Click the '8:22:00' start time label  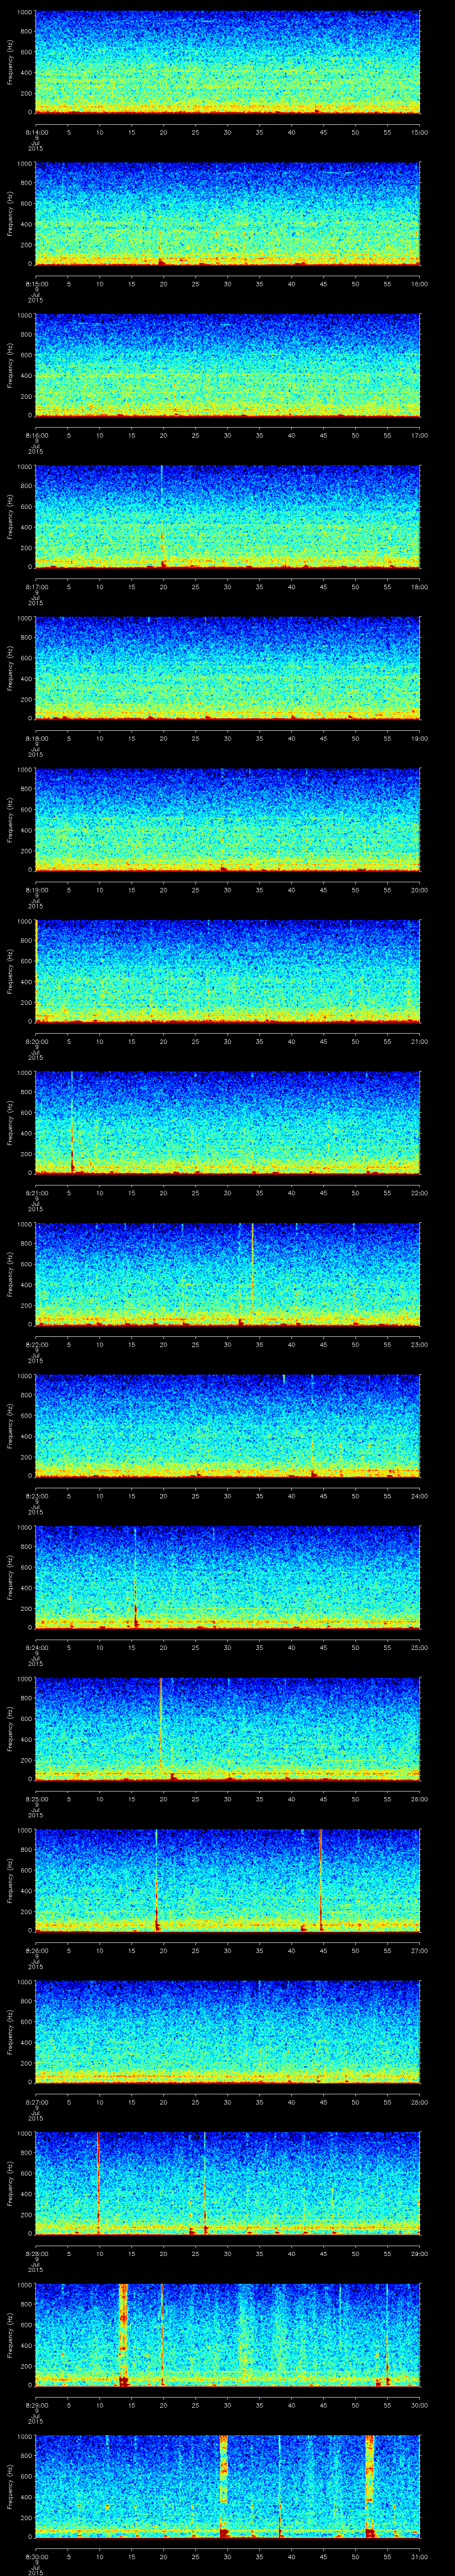[36, 1344]
